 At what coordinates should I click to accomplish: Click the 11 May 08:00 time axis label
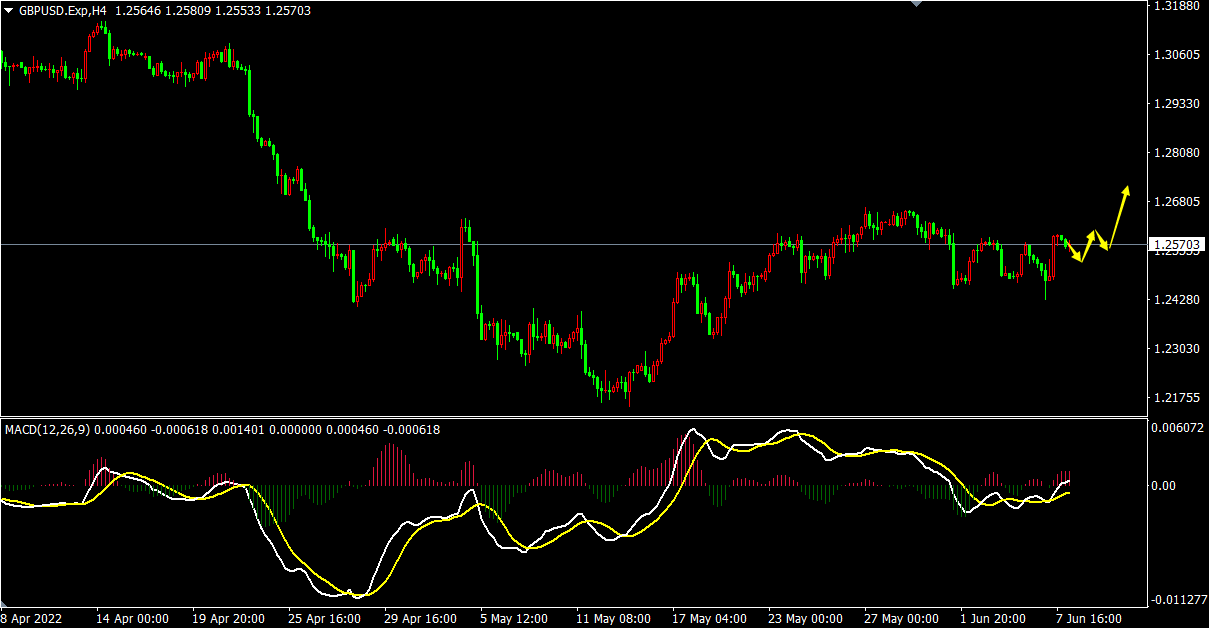pyautogui.click(x=611, y=619)
